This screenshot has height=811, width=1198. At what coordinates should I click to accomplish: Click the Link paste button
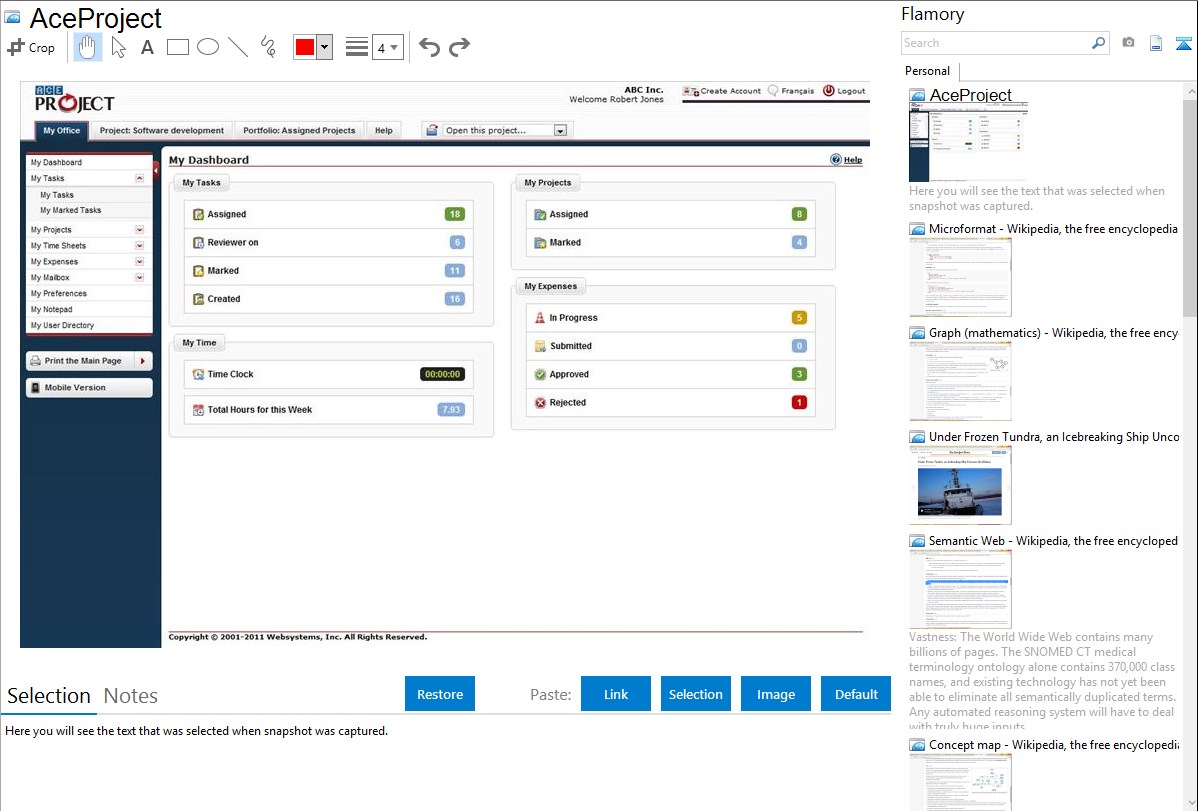616,694
